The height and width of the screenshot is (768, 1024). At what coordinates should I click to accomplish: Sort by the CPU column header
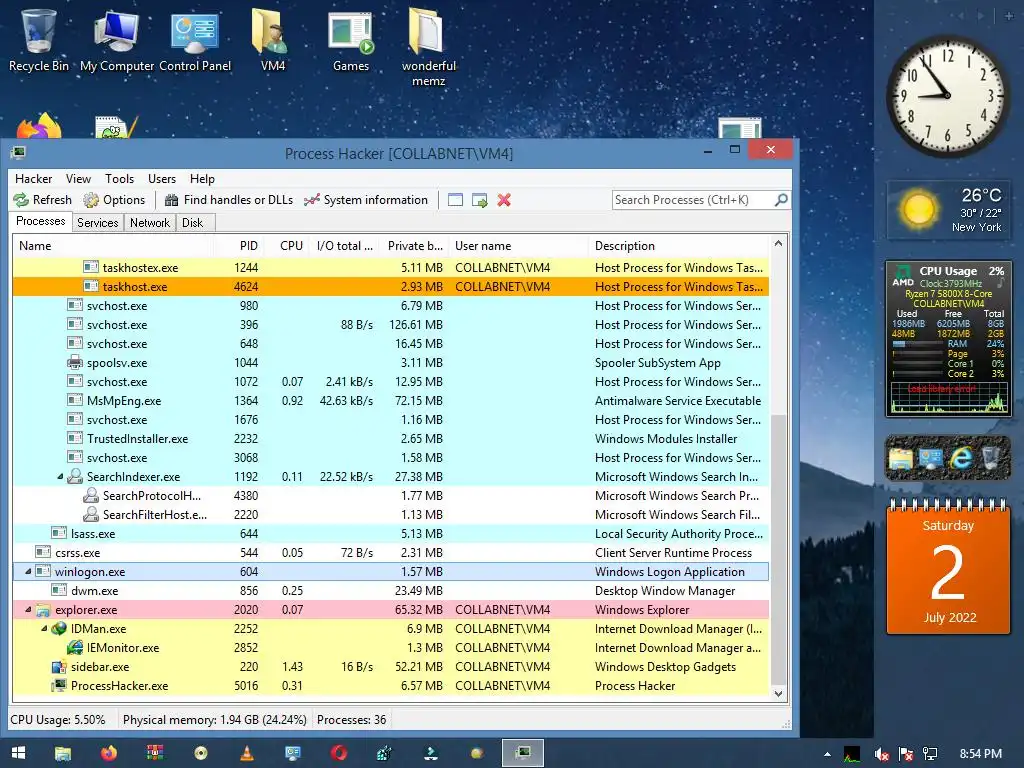287,246
